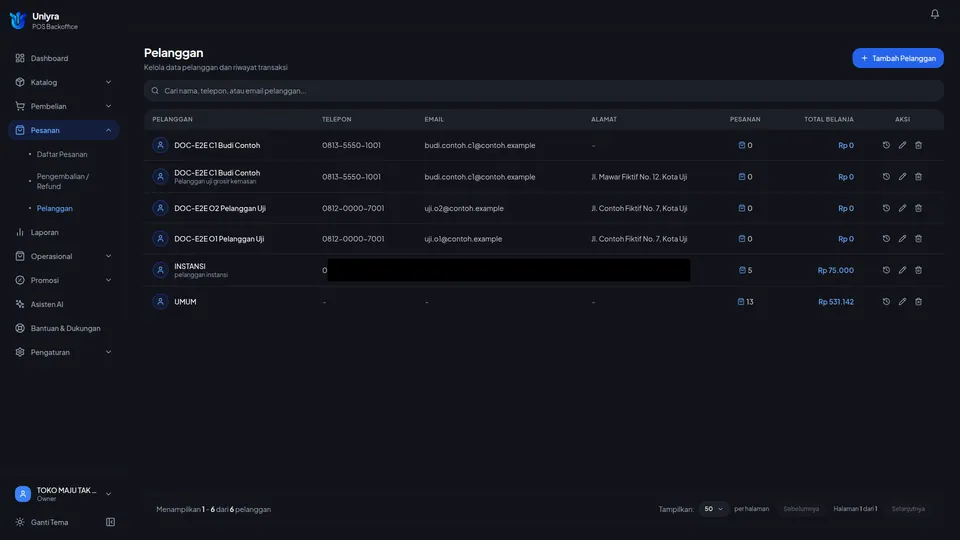Screen dimensions: 960x540
Task: Open Bantuan & Dukungan in the sidebar
Action: point(64,328)
